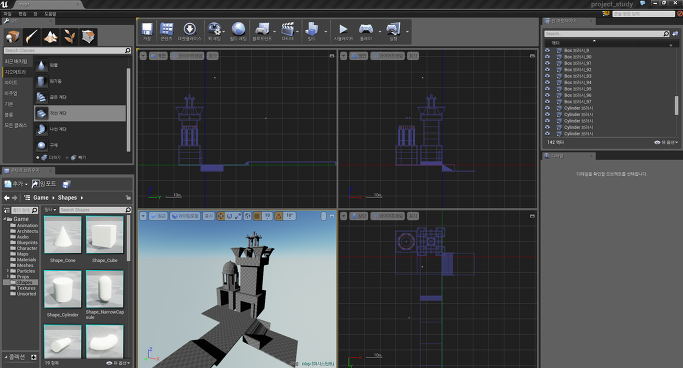Open Add New dropdown in Content Browser
Viewport: 683px width, 368px height.
(16, 184)
